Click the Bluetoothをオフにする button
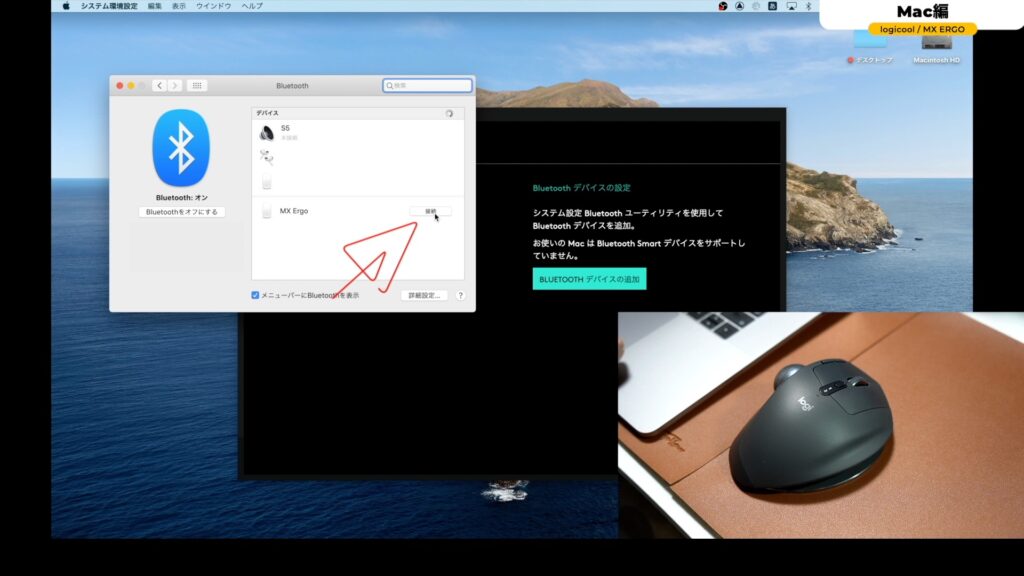Viewport: 1024px width, 576px height. point(182,212)
